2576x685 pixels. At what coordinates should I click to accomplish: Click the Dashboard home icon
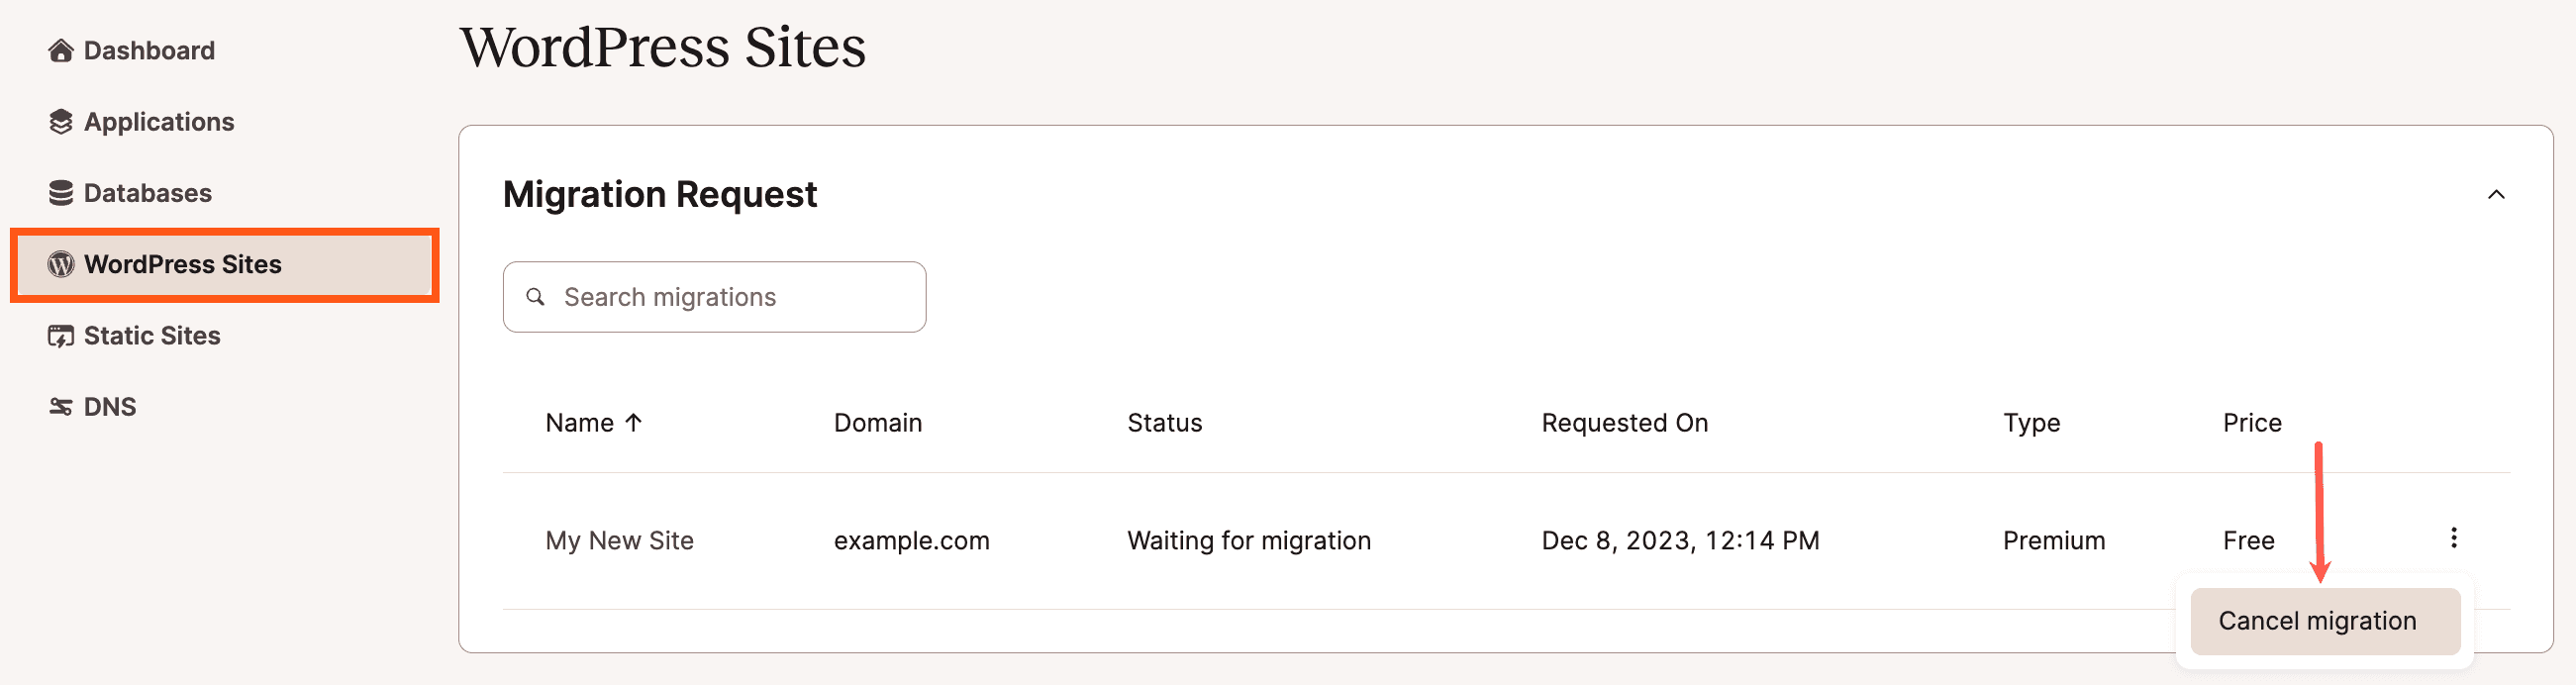click(60, 50)
